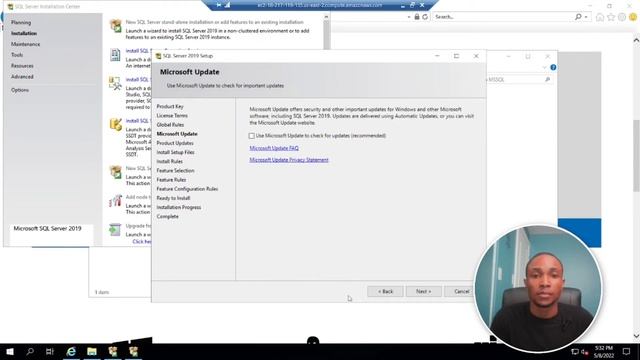Click the Add node to failover cluster icon
This screenshot has width=640, height=360.
point(116,200)
